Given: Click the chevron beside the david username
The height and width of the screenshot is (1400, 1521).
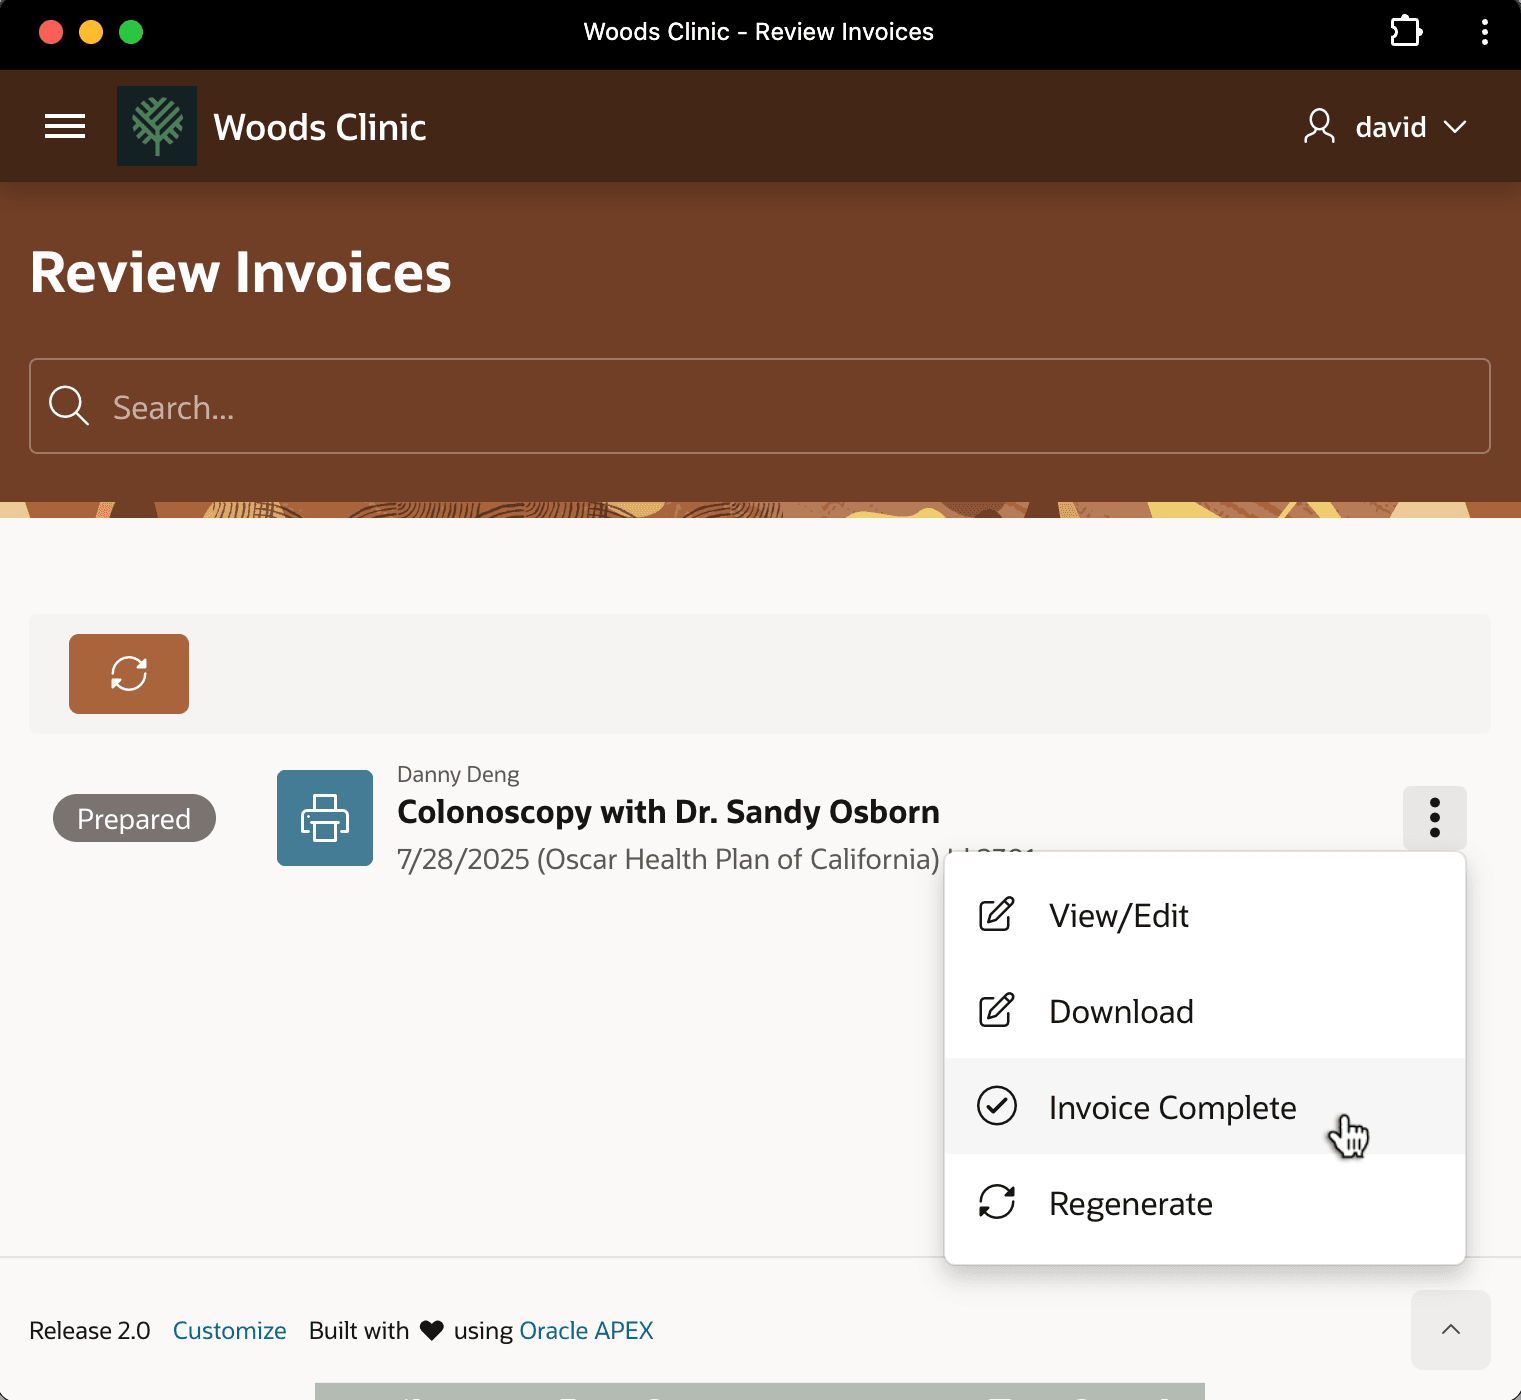Looking at the screenshot, I should [x=1455, y=127].
